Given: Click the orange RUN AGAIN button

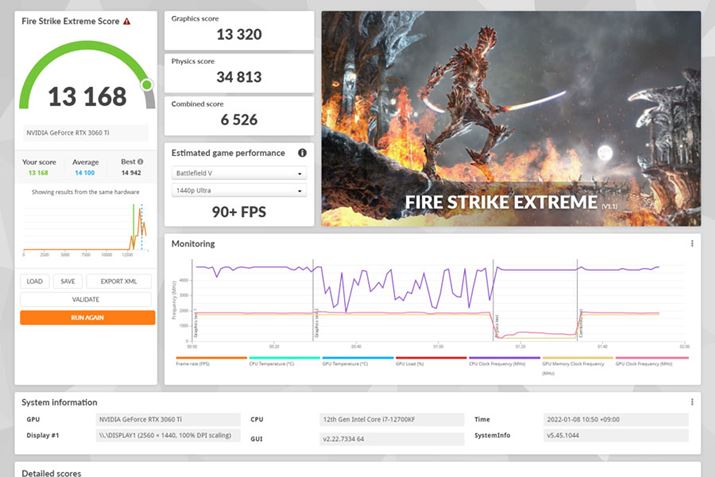Looking at the screenshot, I should 88,317.
